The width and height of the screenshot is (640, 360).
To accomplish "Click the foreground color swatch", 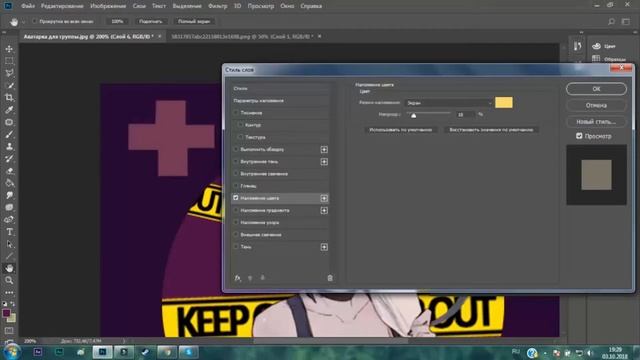I will 6,313.
